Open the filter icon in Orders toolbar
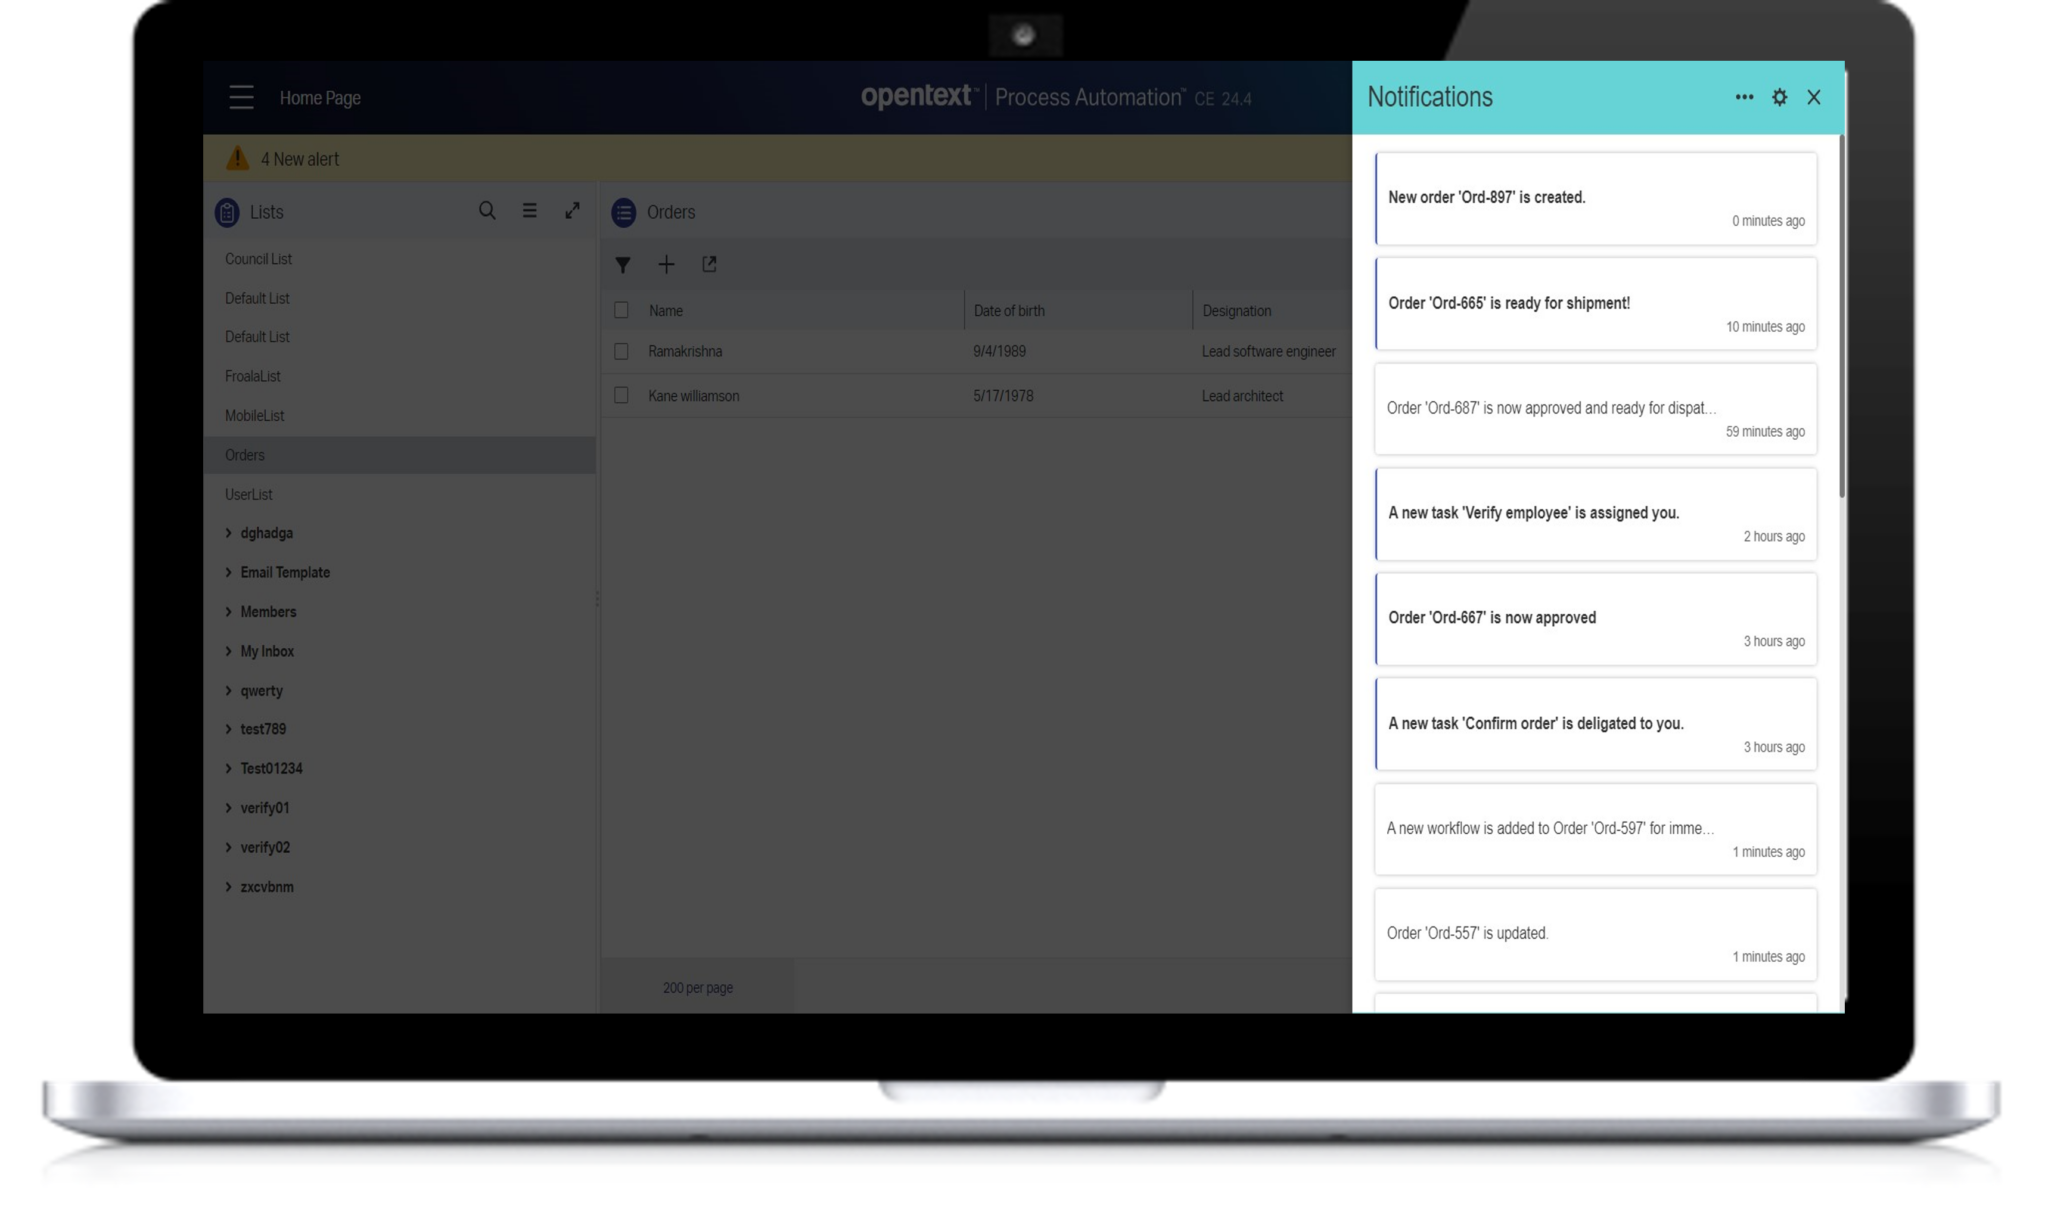Viewport: 2048px width, 1206px height. coord(623,264)
